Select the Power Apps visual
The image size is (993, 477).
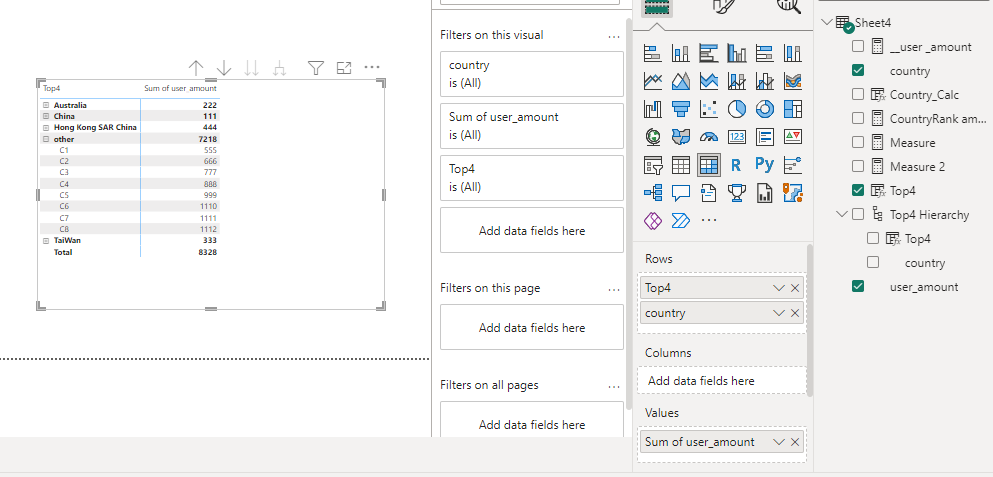tap(653, 220)
